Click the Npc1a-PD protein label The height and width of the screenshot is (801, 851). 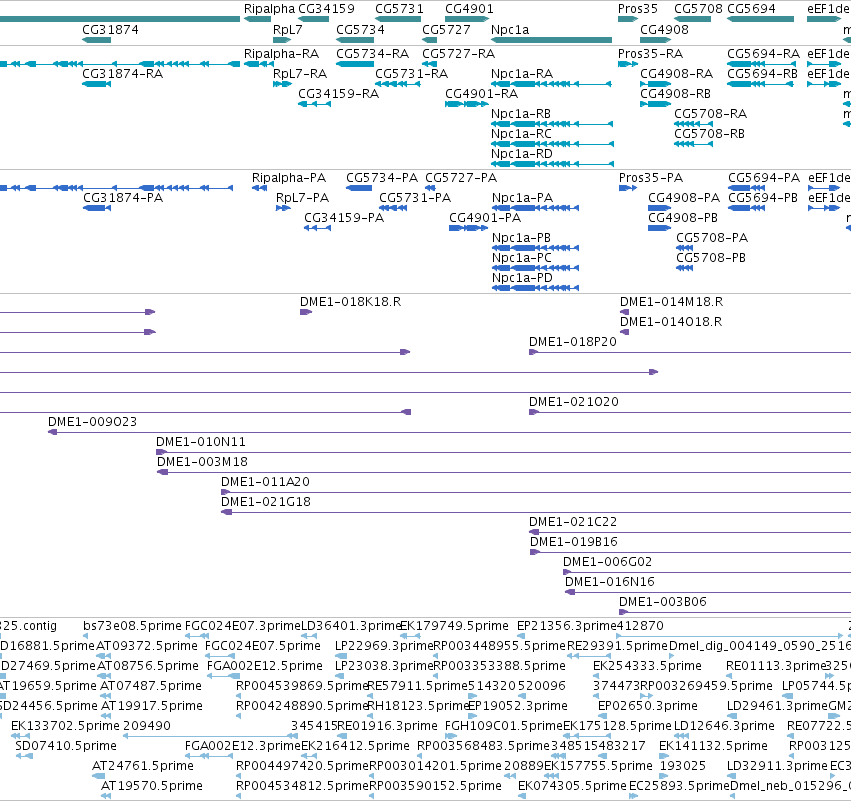[522, 278]
